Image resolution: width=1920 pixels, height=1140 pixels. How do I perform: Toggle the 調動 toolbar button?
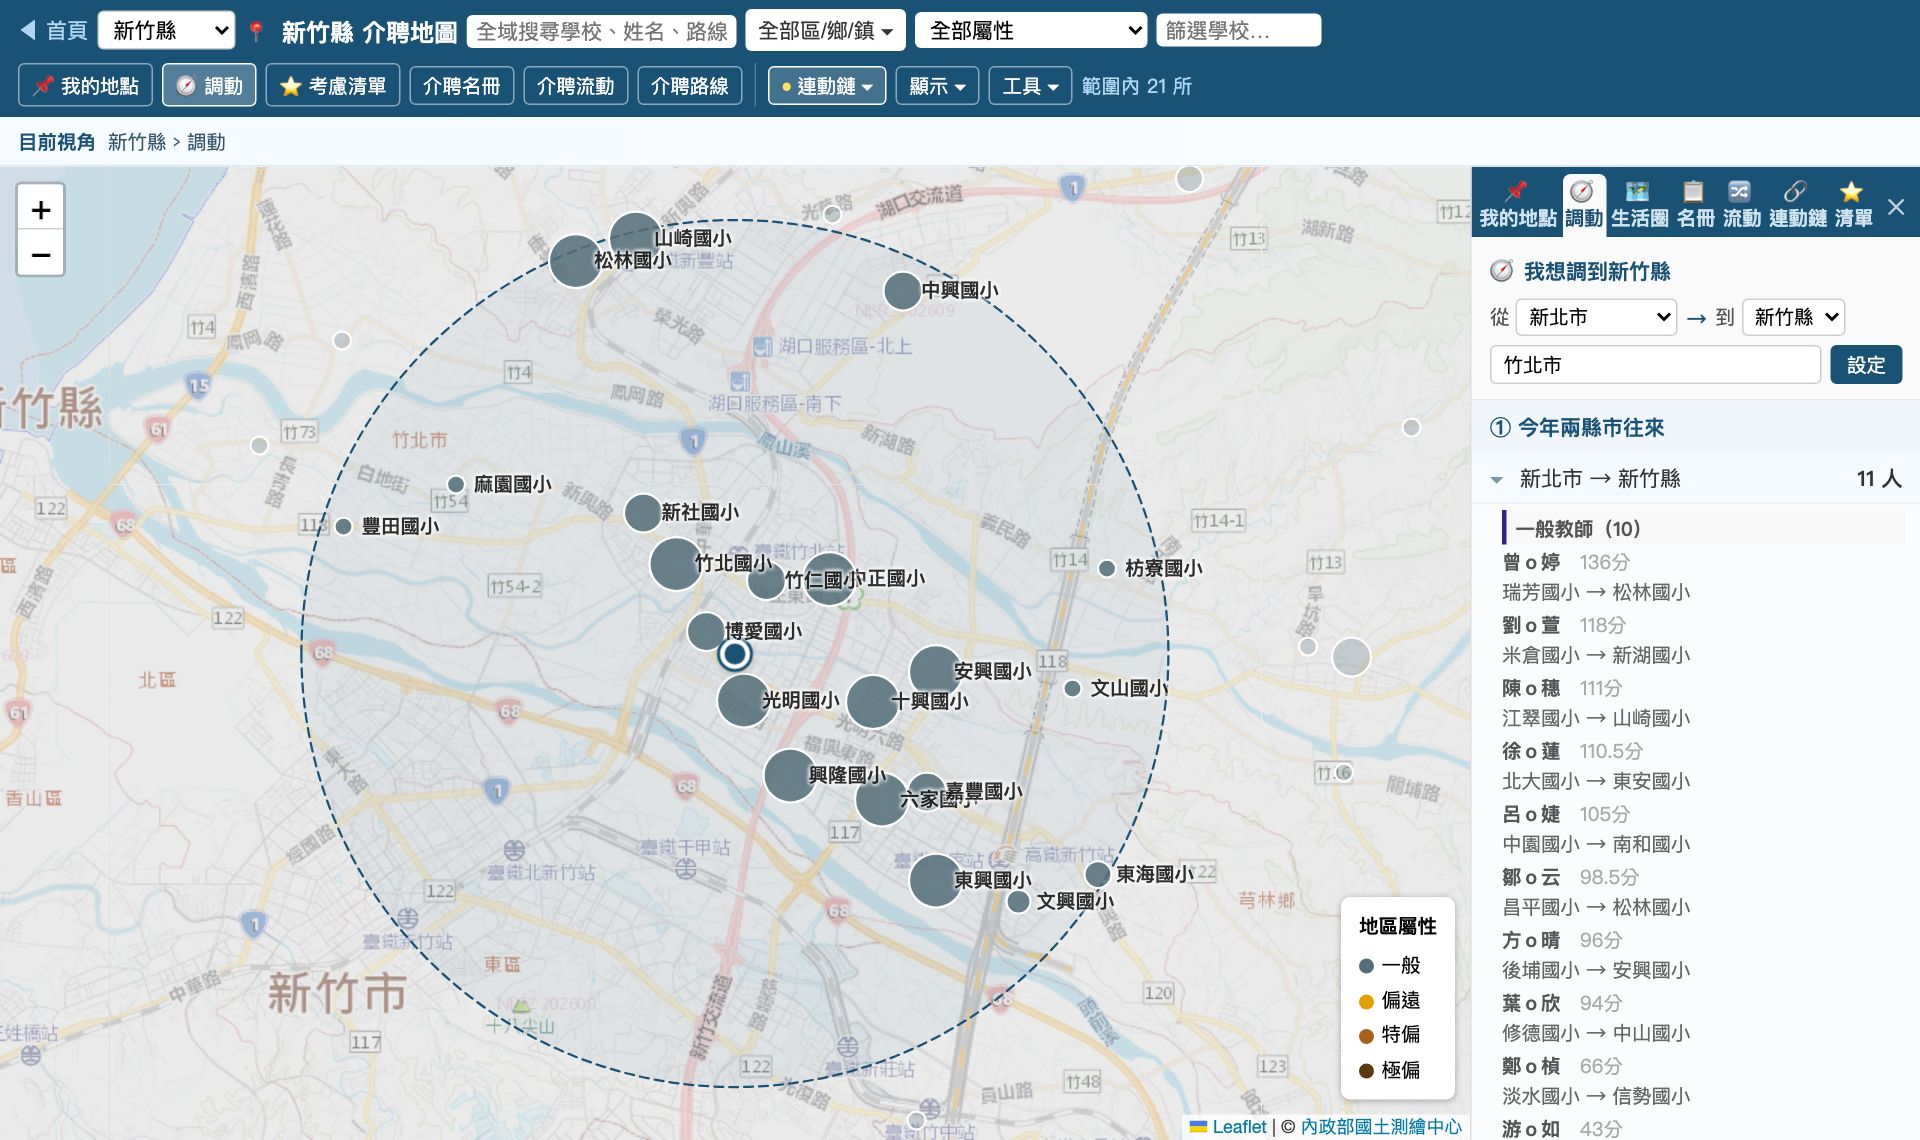210,86
